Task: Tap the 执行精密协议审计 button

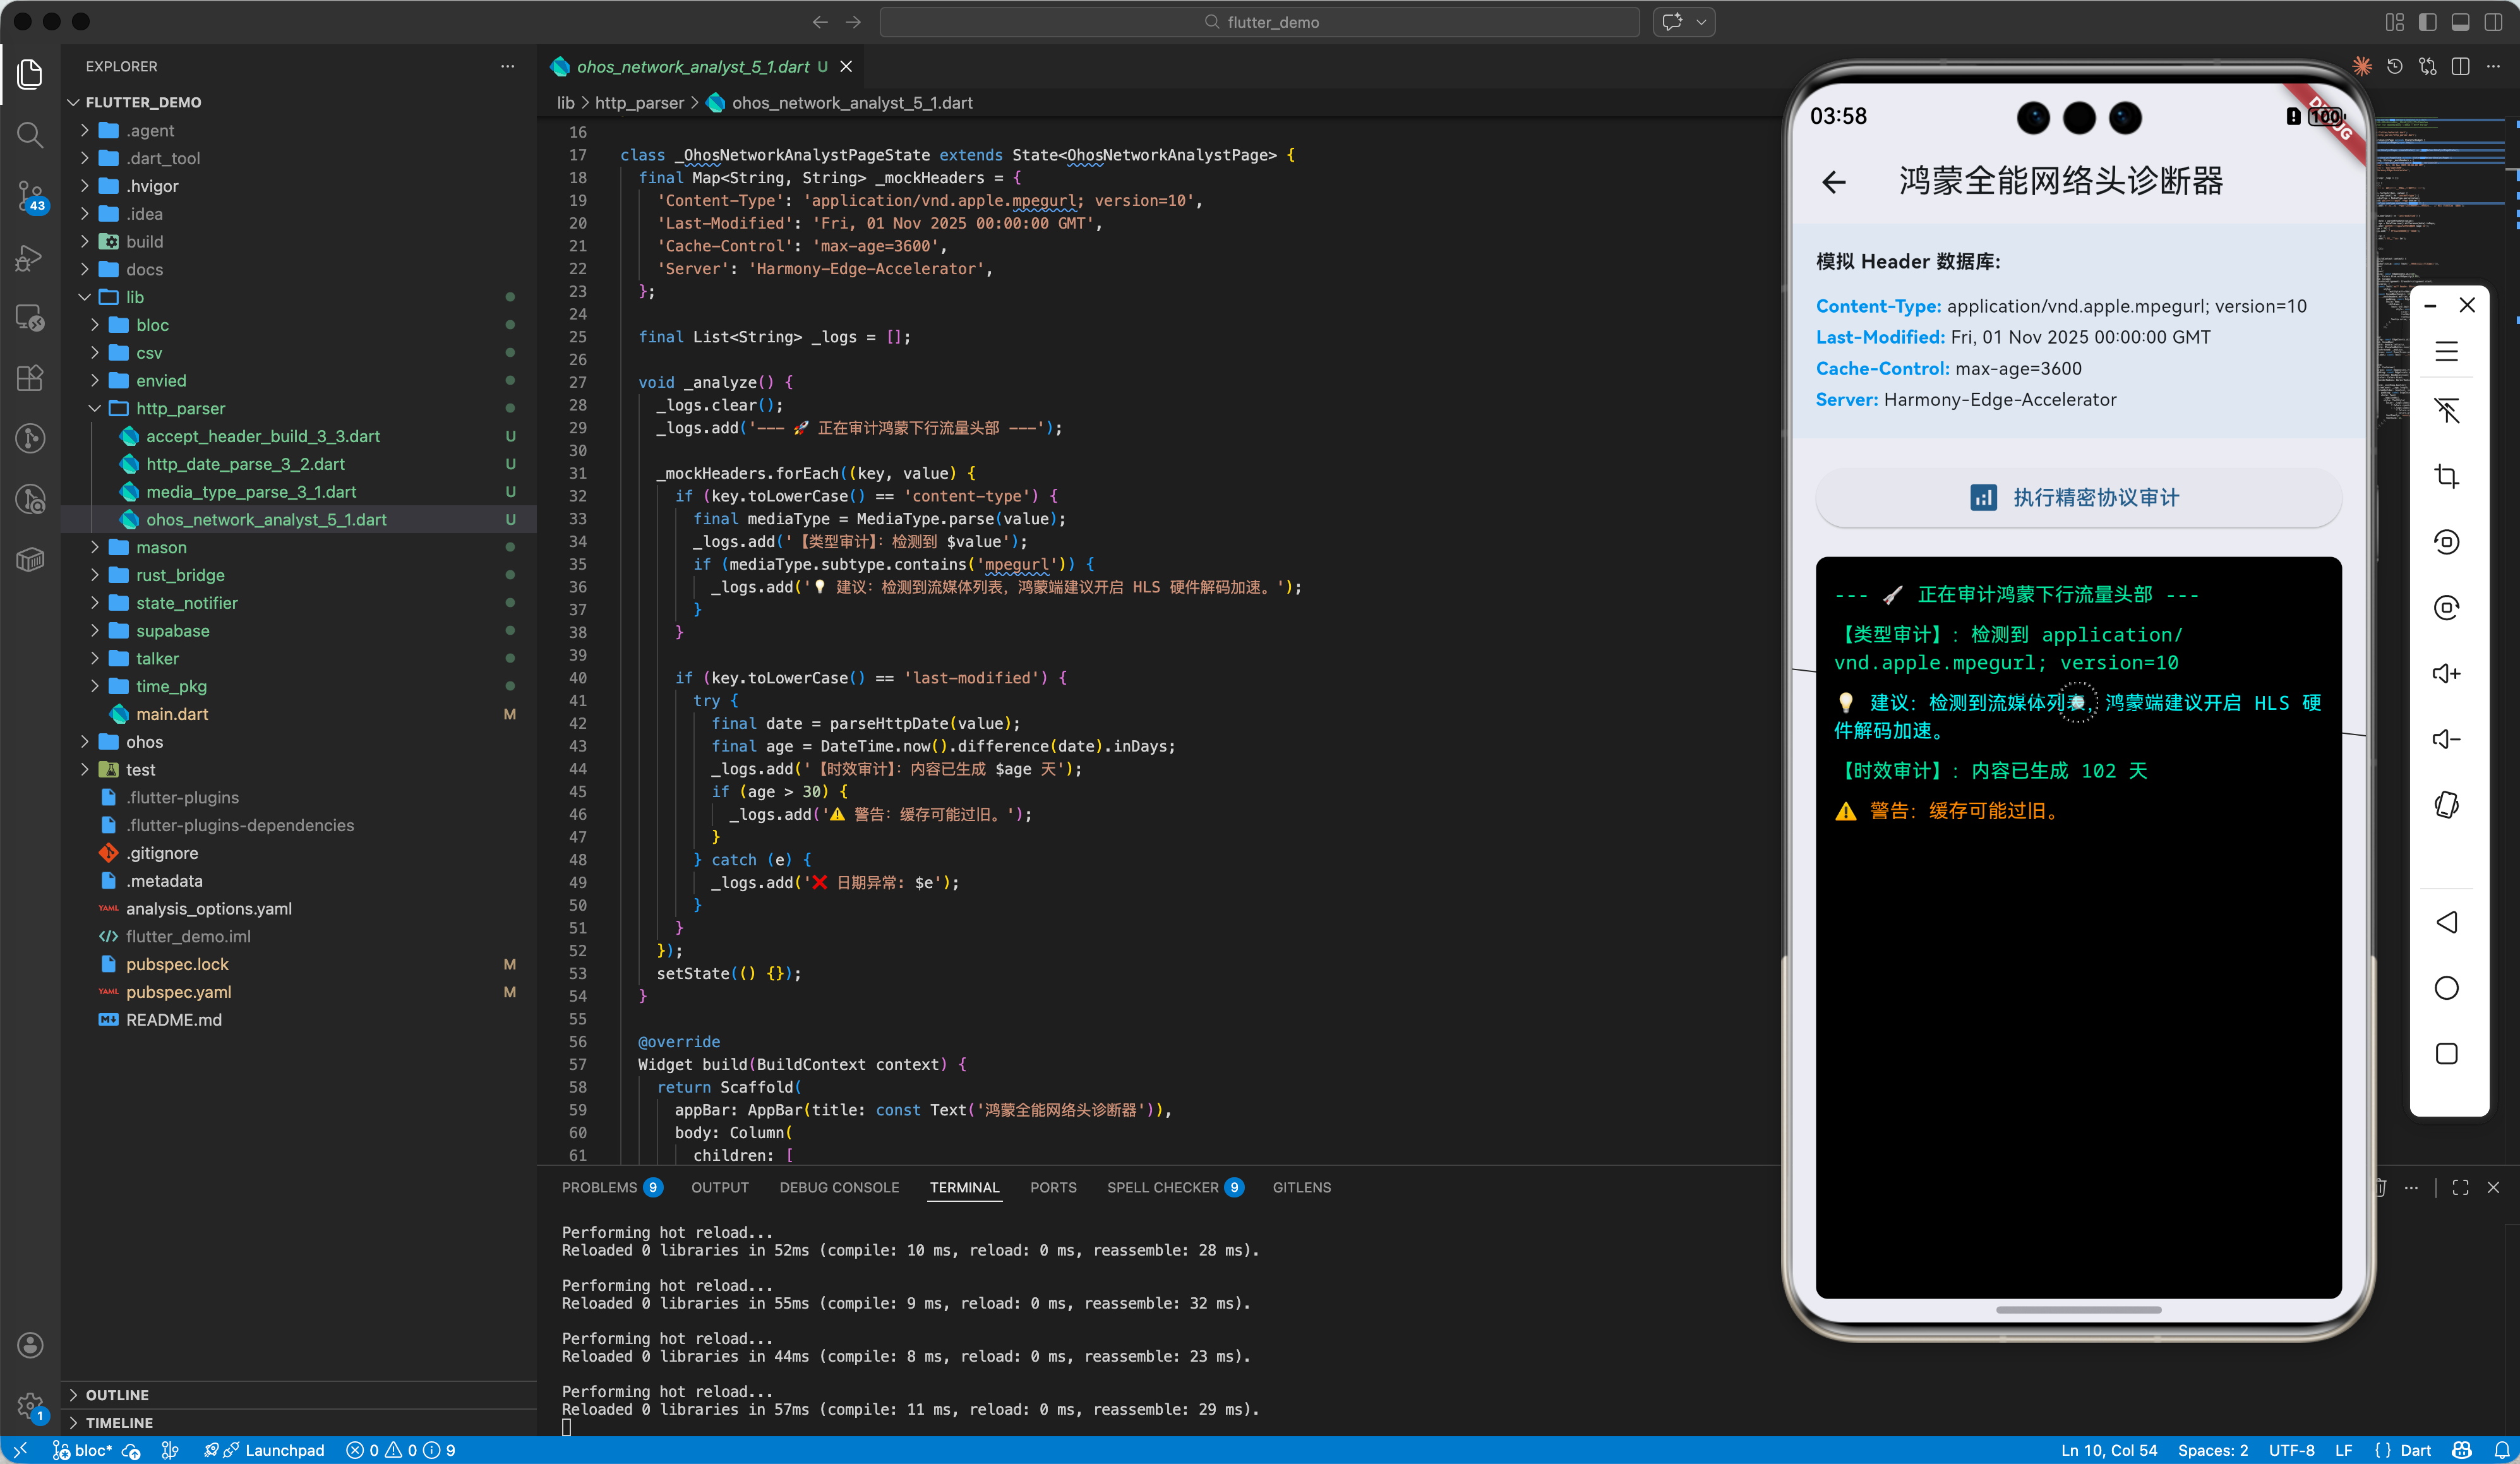Action: coord(2078,497)
